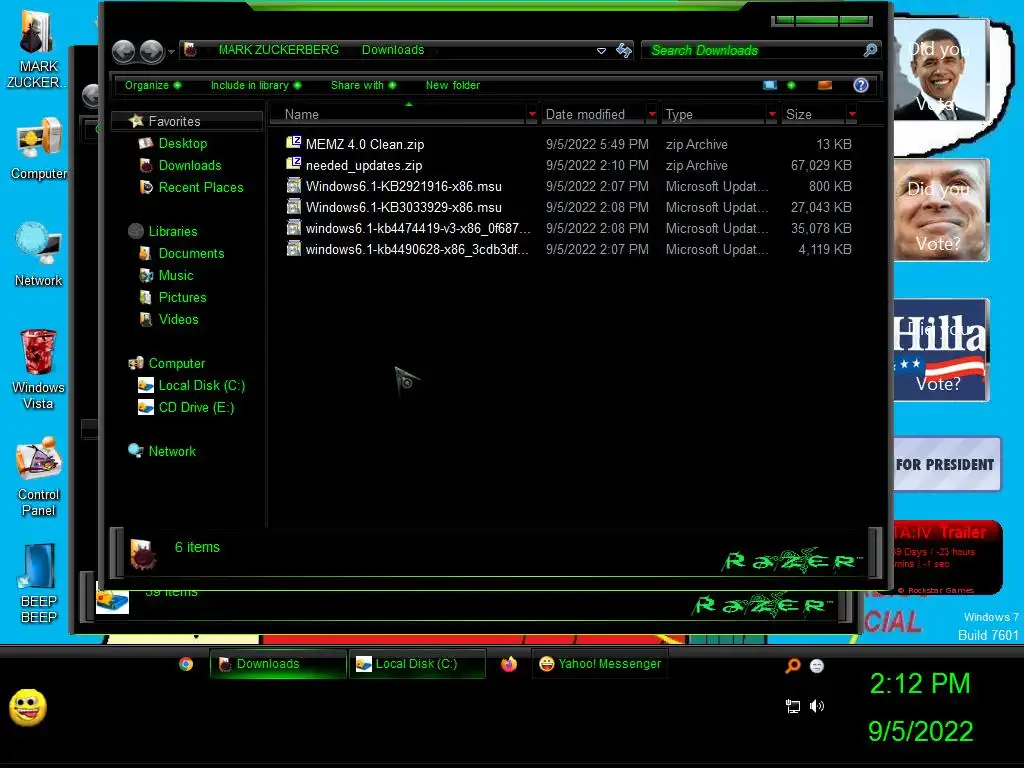Click the smiley face Start button
The image size is (1024, 768).
(x=27, y=707)
